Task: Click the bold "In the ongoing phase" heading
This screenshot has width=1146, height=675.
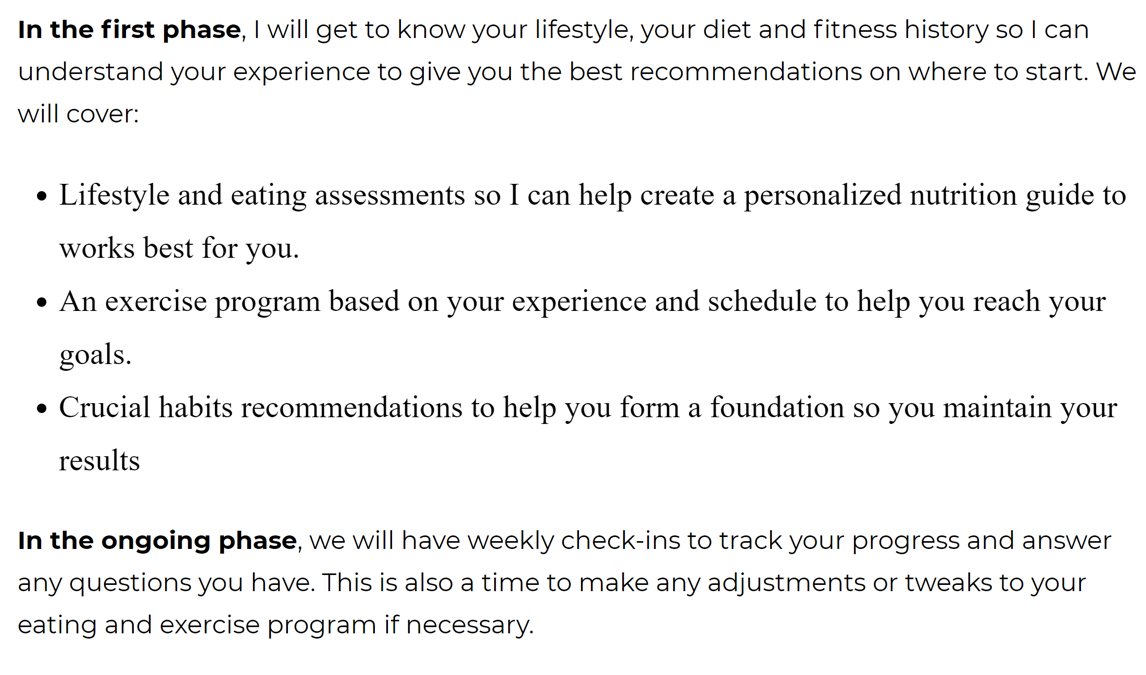Action: click(157, 541)
